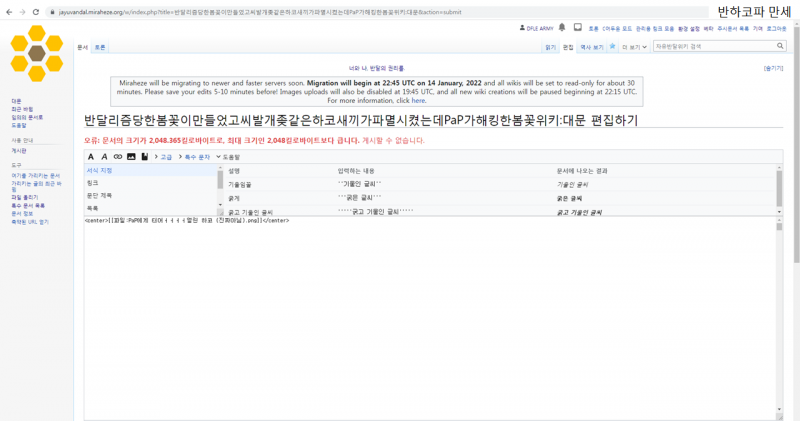Click the browser forward arrow
Screen dimensions: 800x421
tap(22, 12)
